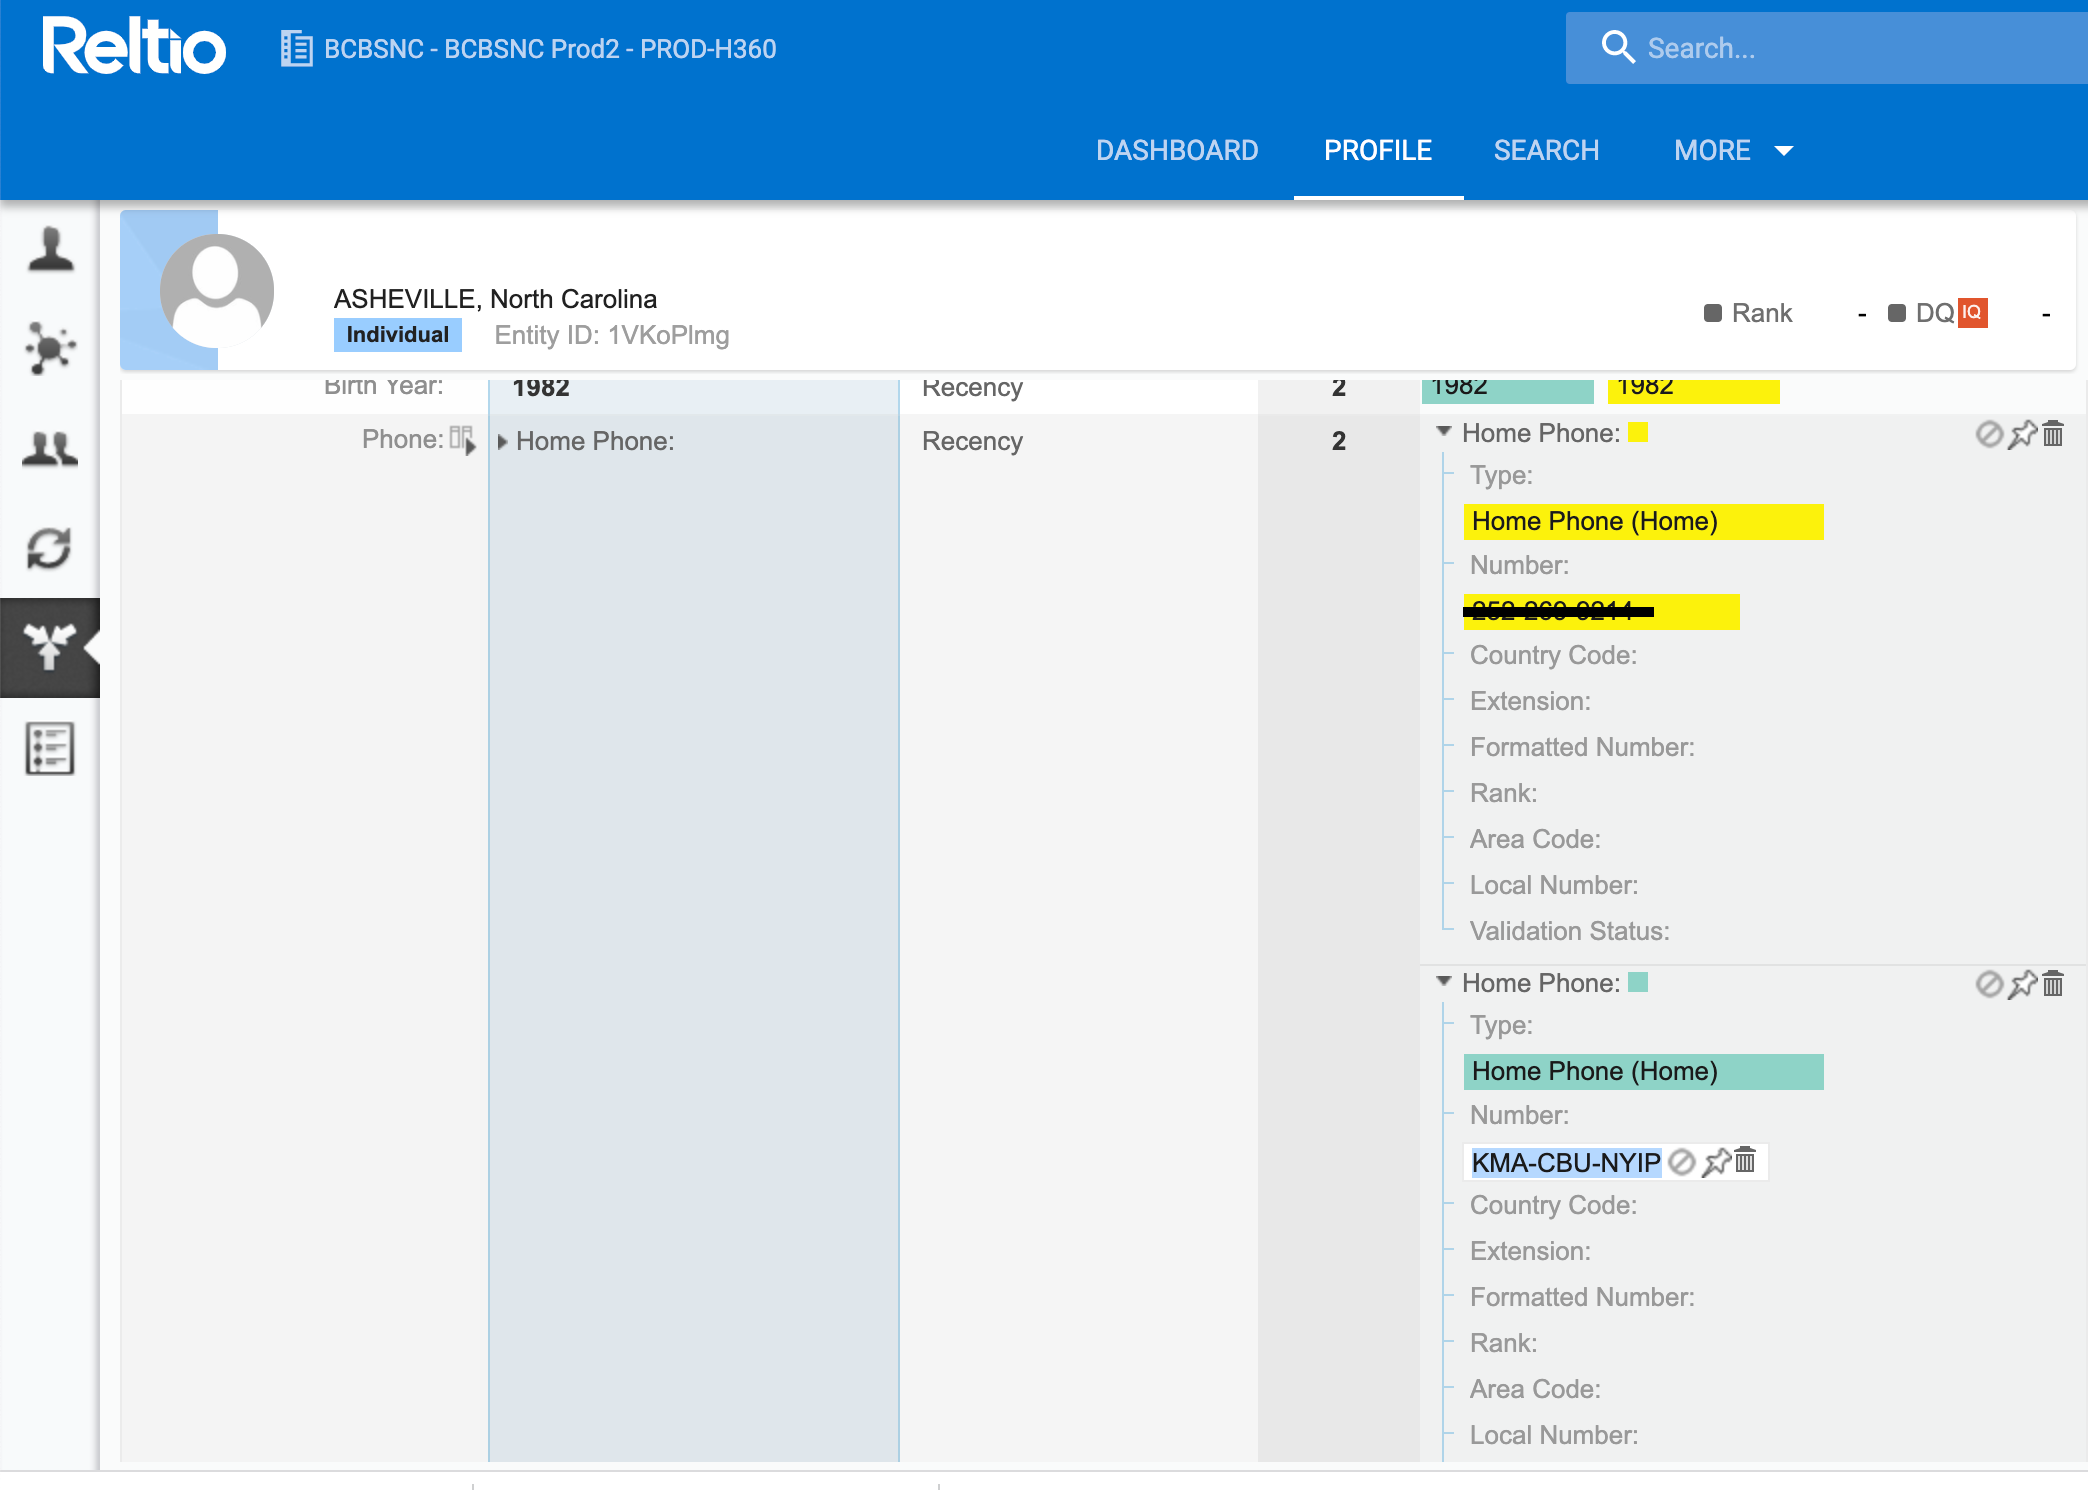Select the sources merge sidebar icon
Viewport: 2088px width, 1490px height.
(x=50, y=647)
